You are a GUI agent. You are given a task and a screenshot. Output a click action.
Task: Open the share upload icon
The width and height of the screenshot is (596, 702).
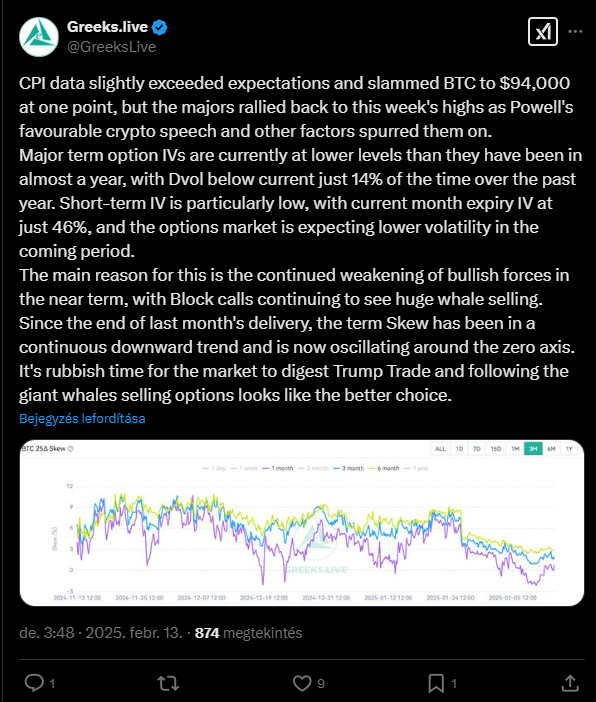pyautogui.click(x=570, y=683)
